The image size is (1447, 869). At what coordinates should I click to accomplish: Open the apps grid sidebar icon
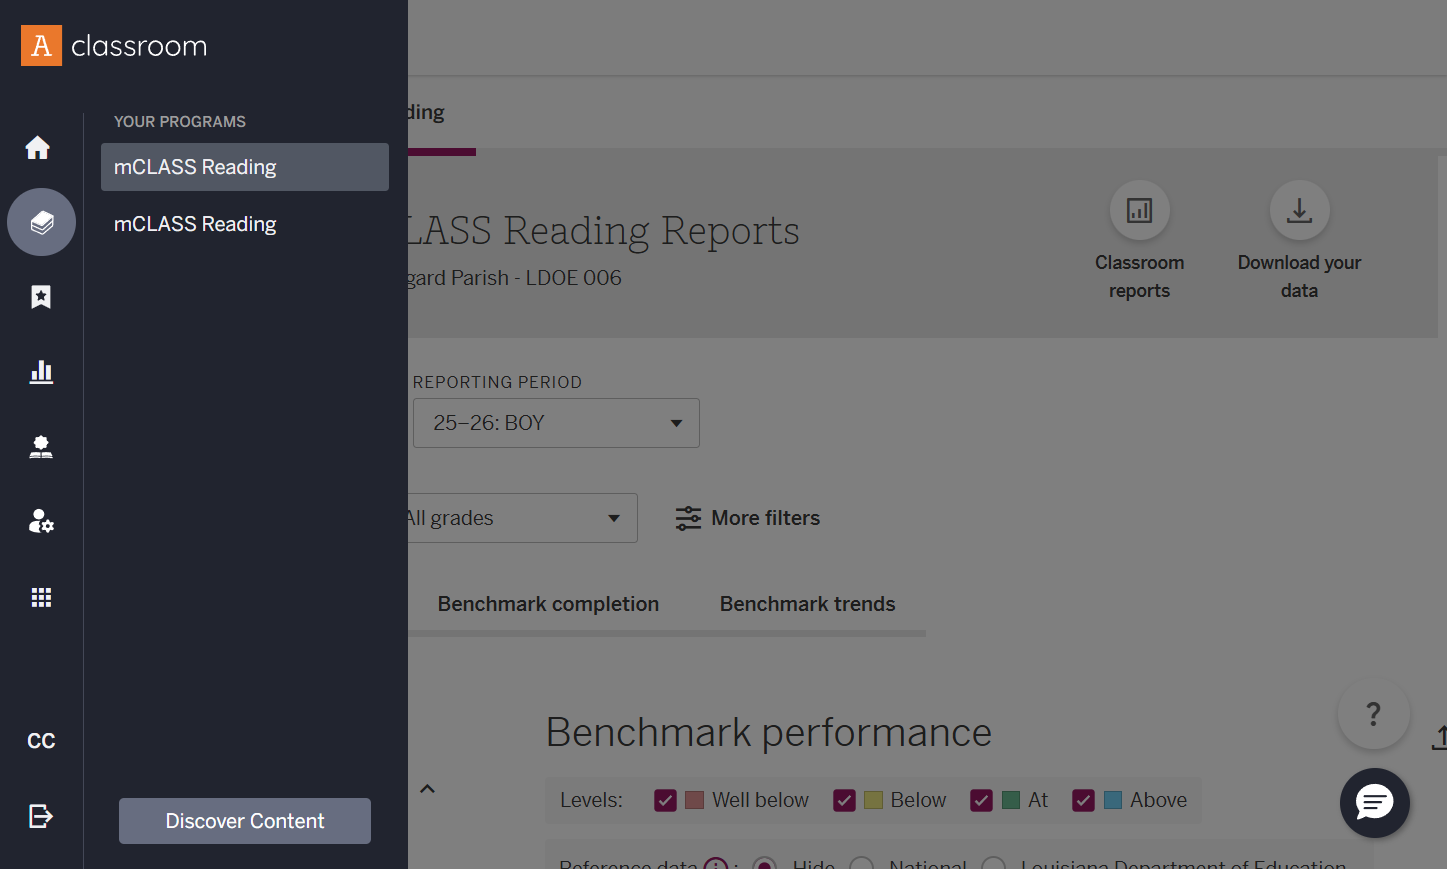41,597
